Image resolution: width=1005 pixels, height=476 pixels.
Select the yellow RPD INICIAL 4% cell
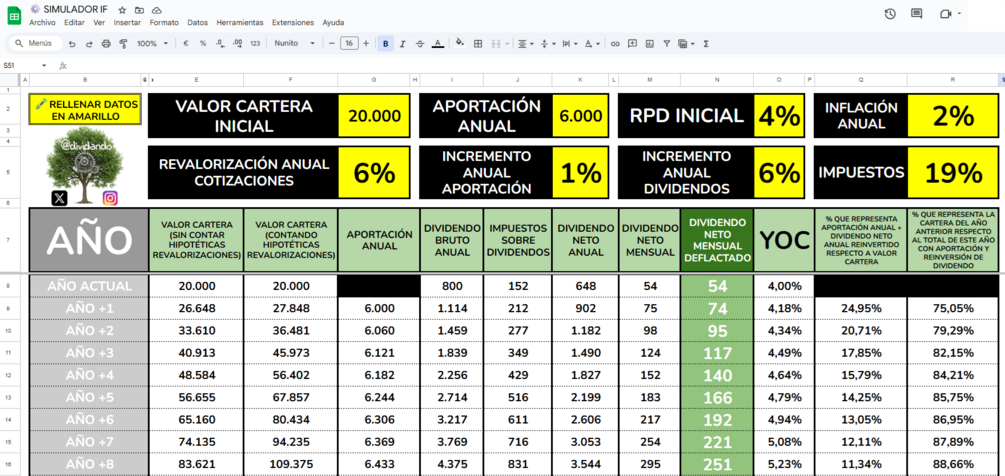point(779,116)
